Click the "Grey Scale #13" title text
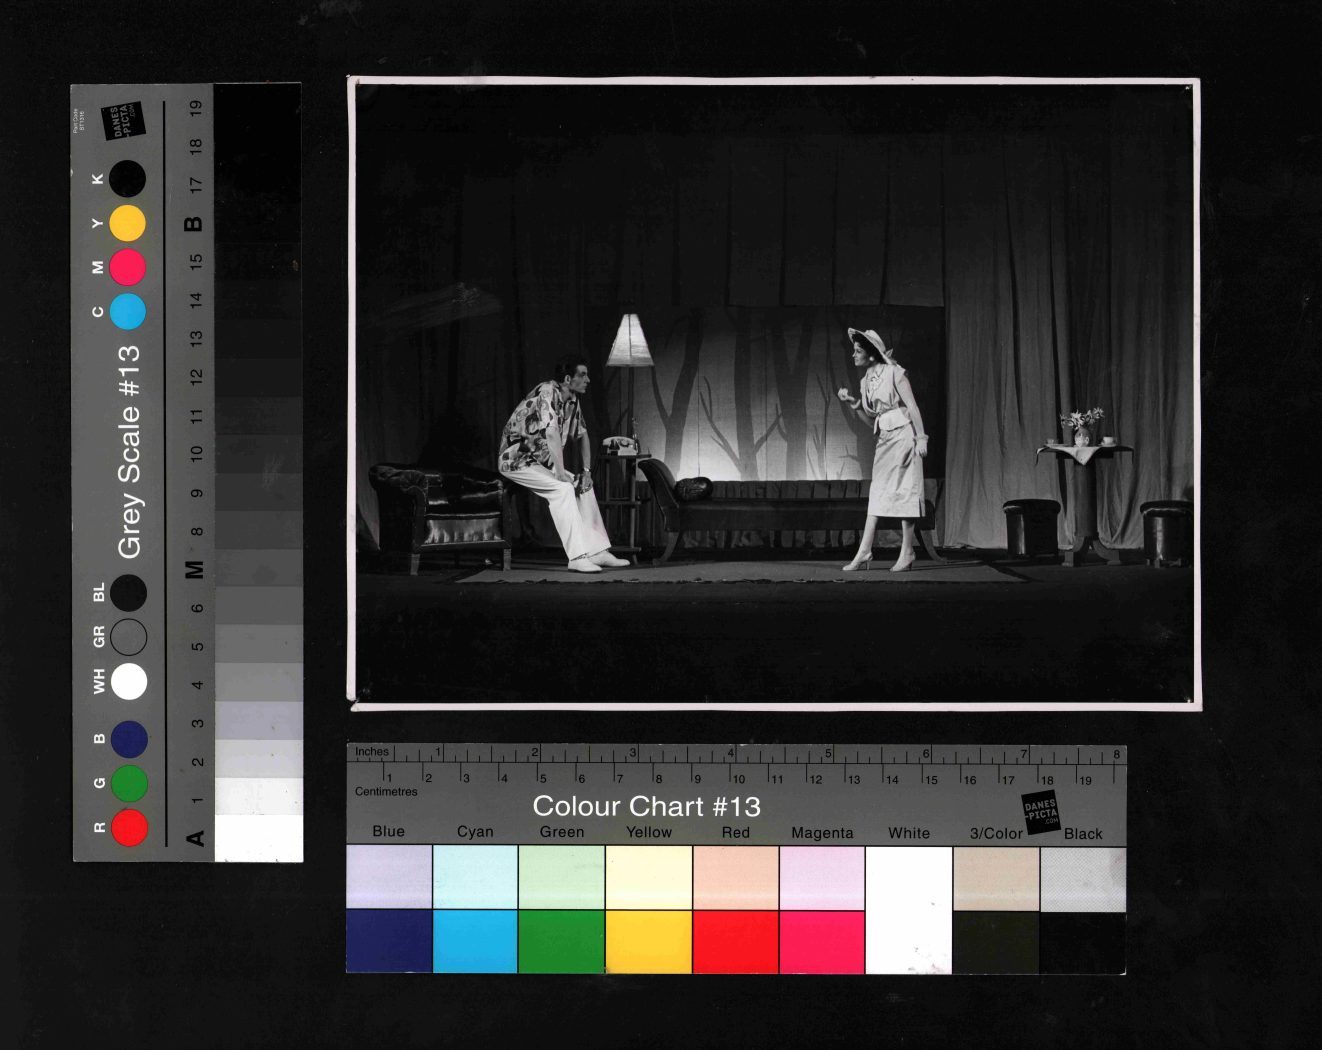 tap(129, 452)
